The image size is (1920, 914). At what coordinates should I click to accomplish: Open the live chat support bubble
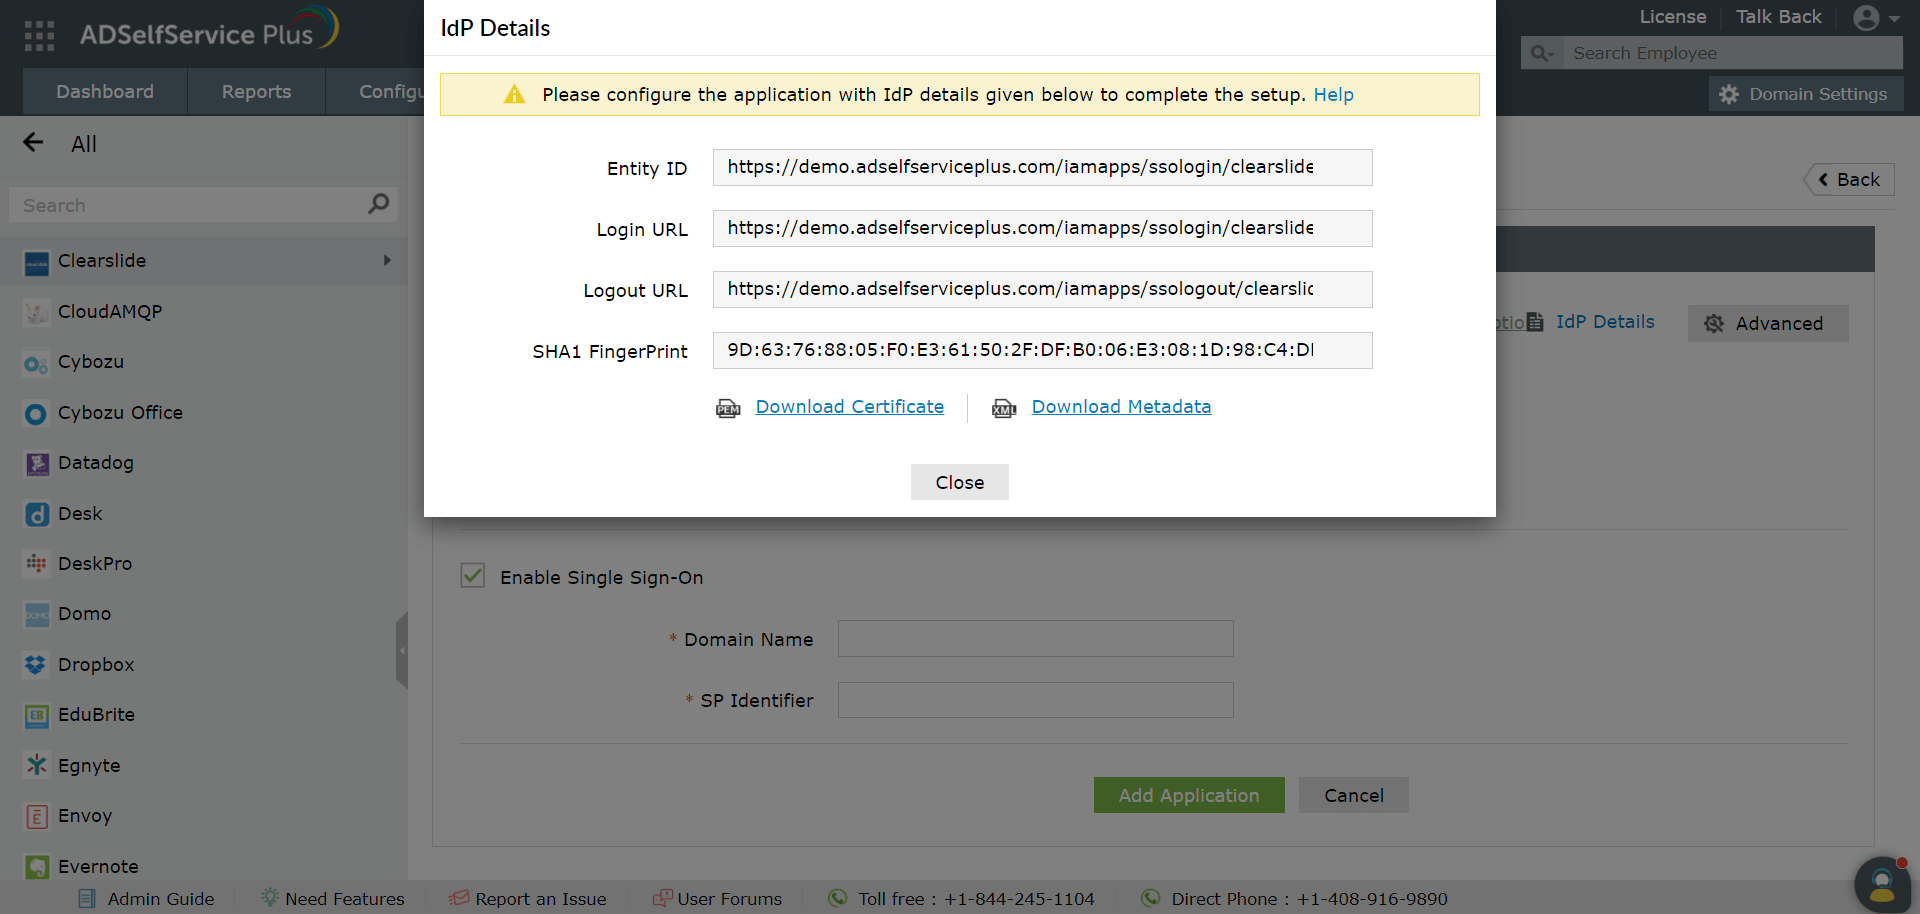coord(1882,884)
